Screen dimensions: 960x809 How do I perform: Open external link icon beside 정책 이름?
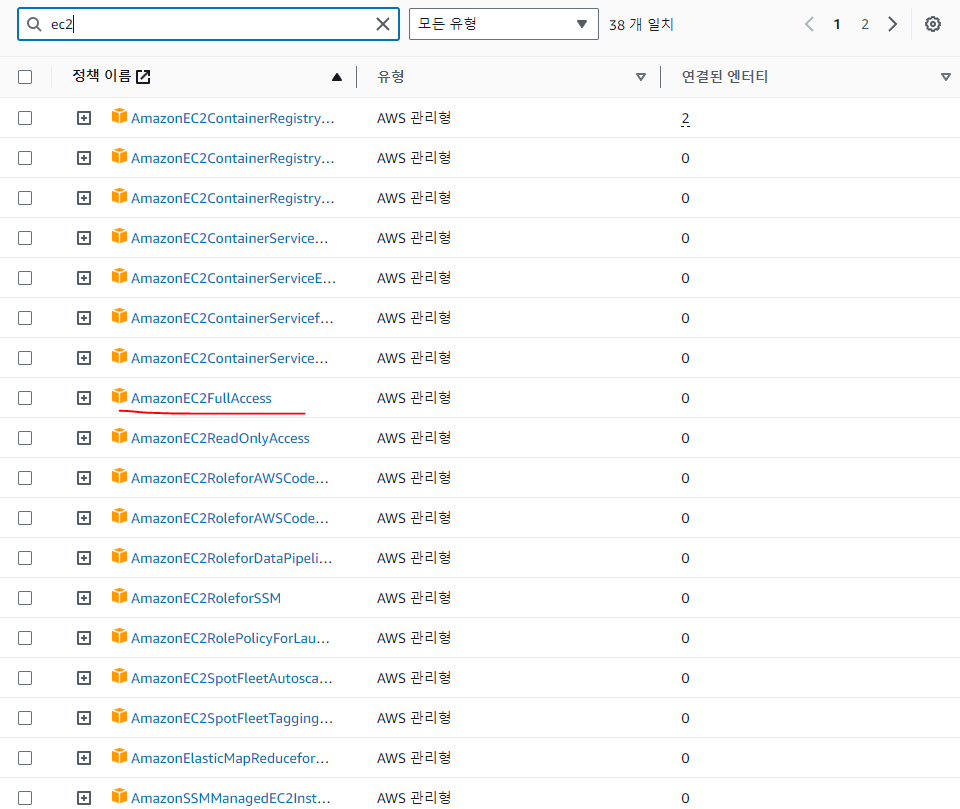[143, 77]
